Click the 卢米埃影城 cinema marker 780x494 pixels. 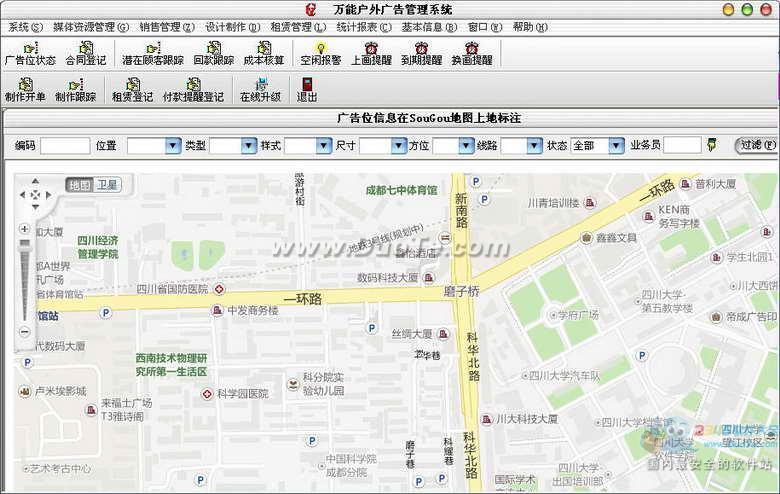(24, 392)
